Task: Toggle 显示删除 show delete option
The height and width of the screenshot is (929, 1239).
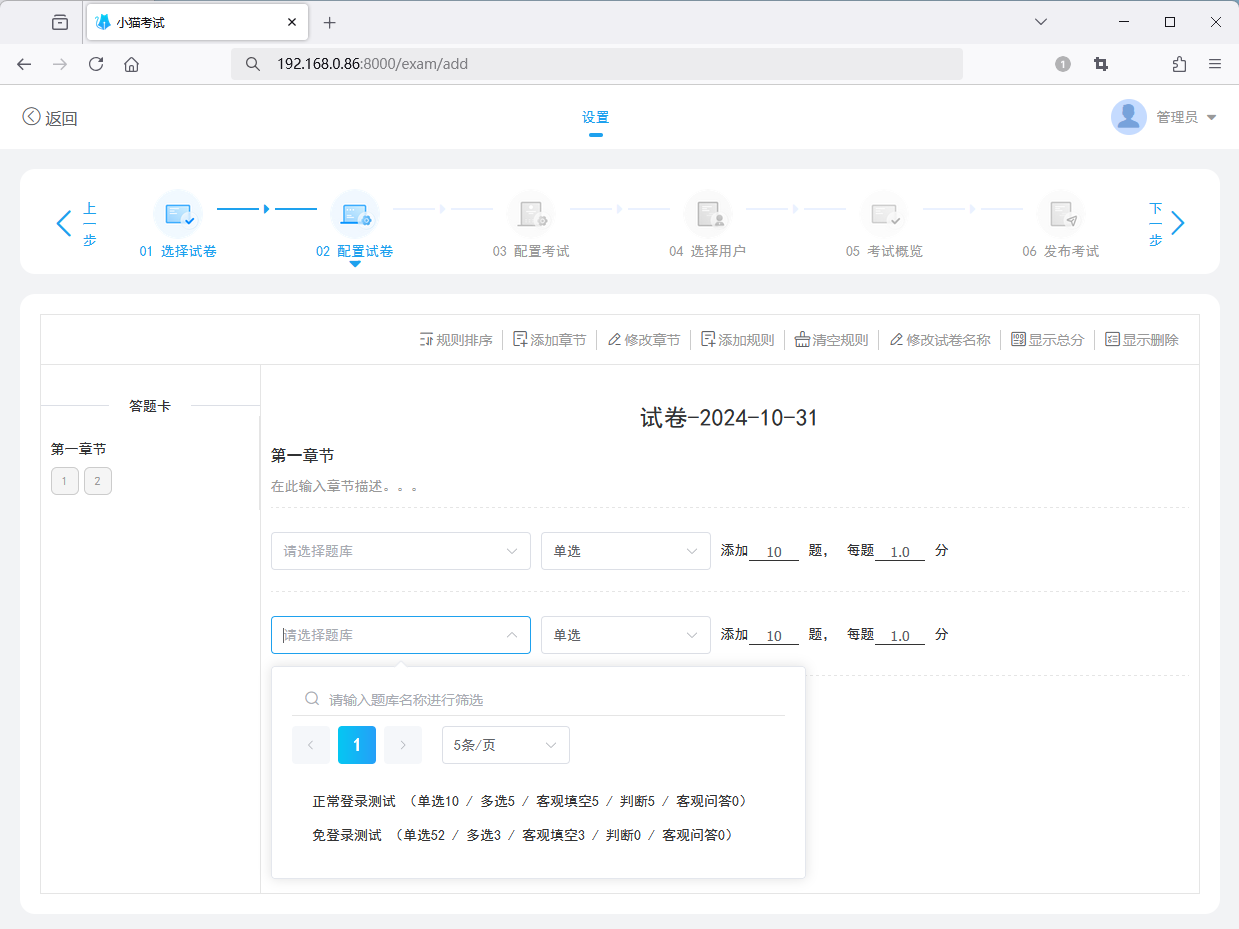Action: [x=1112, y=340]
